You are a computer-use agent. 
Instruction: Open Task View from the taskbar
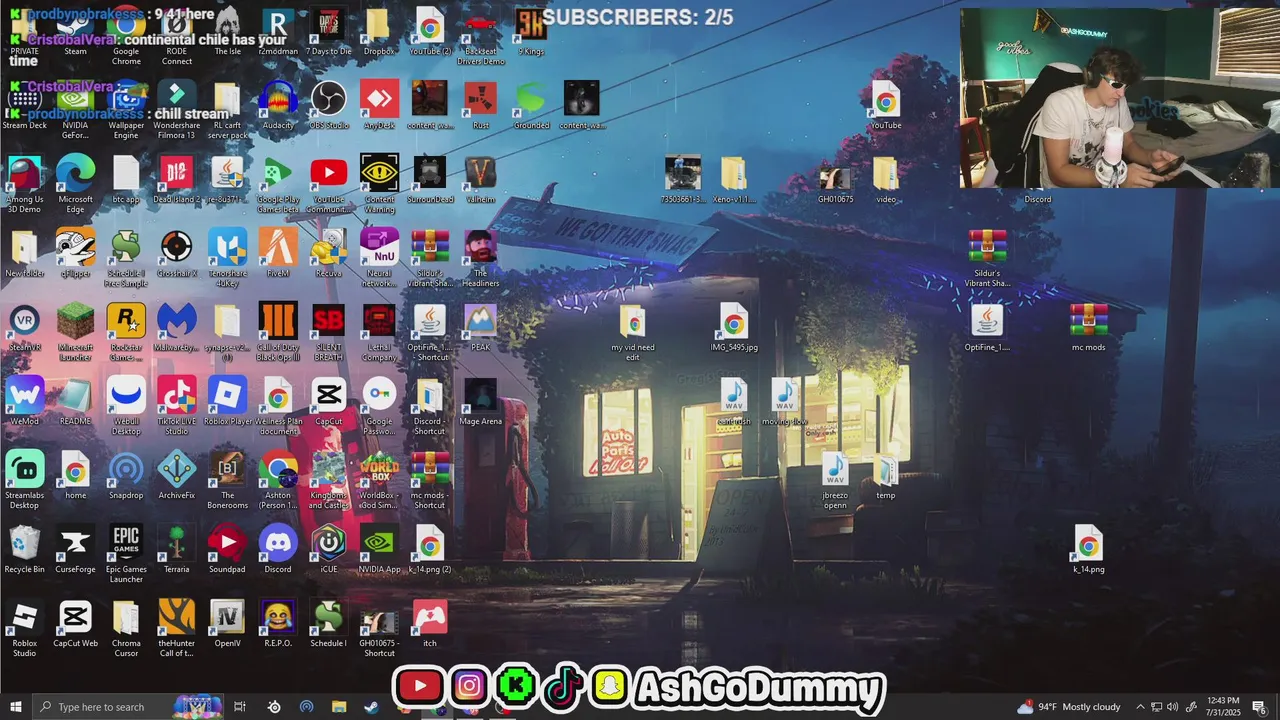(240, 707)
